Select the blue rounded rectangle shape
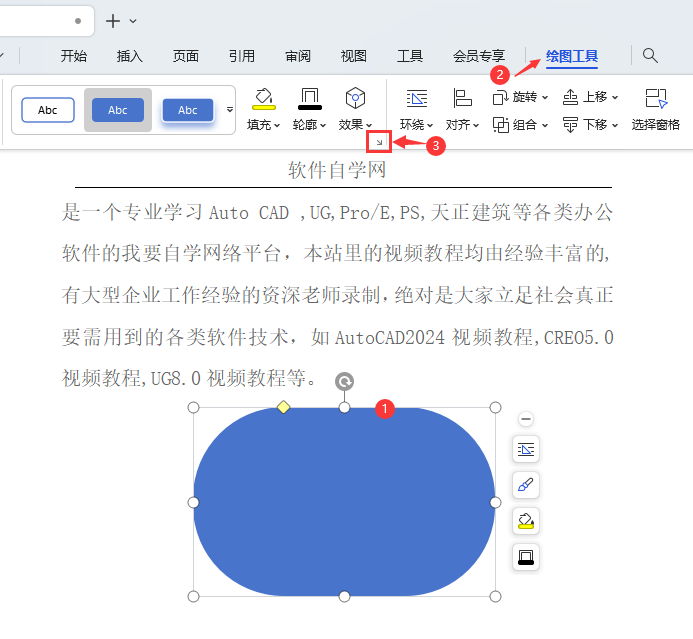Image resolution: width=693 pixels, height=639 pixels. (x=344, y=502)
